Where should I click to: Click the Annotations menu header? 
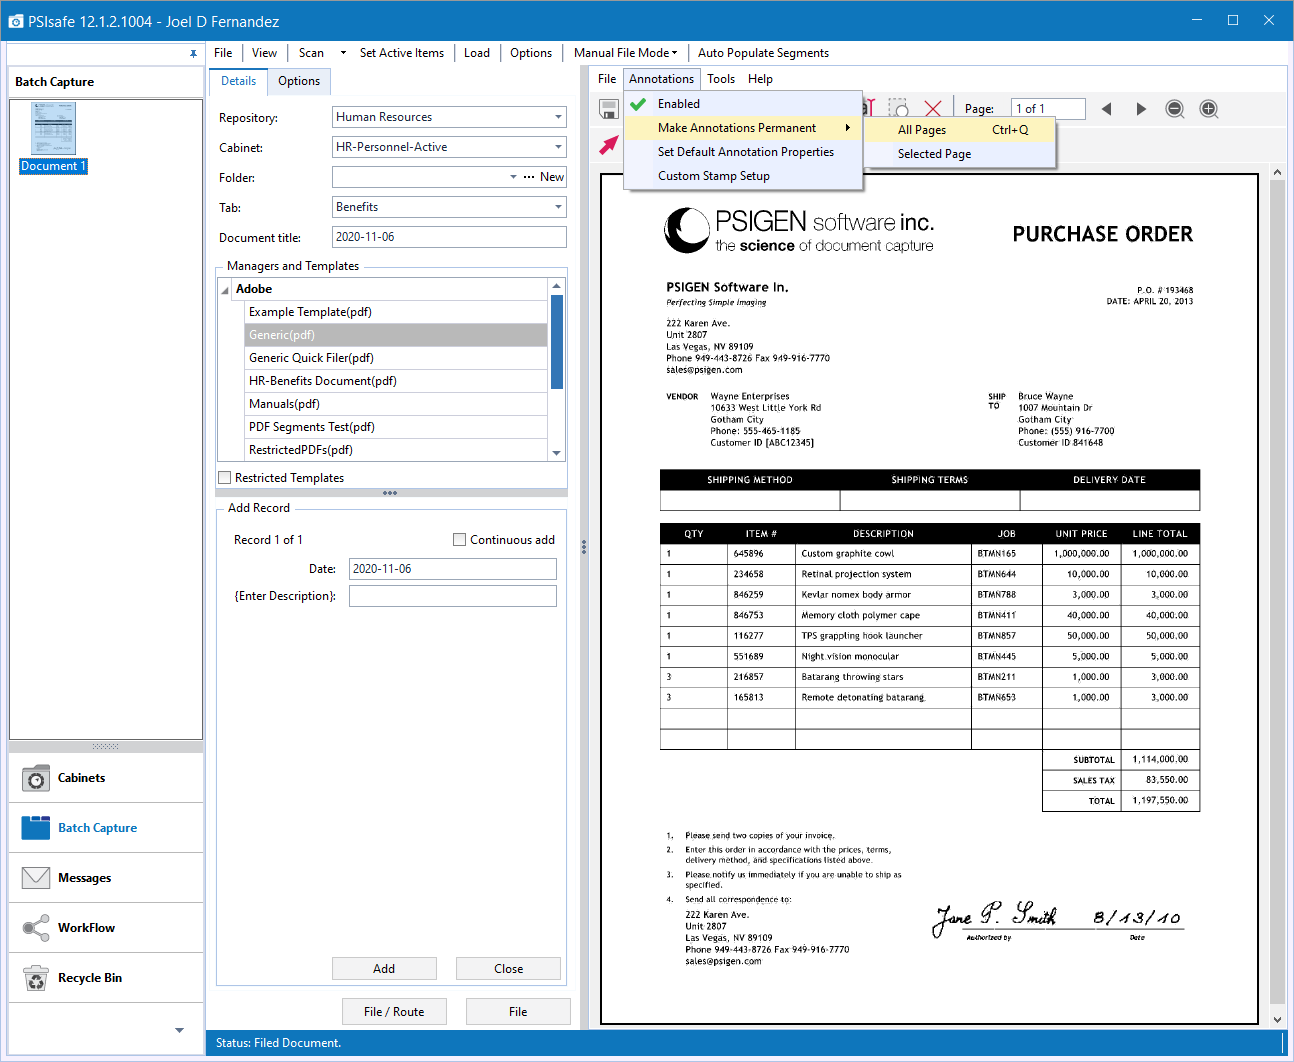(661, 79)
